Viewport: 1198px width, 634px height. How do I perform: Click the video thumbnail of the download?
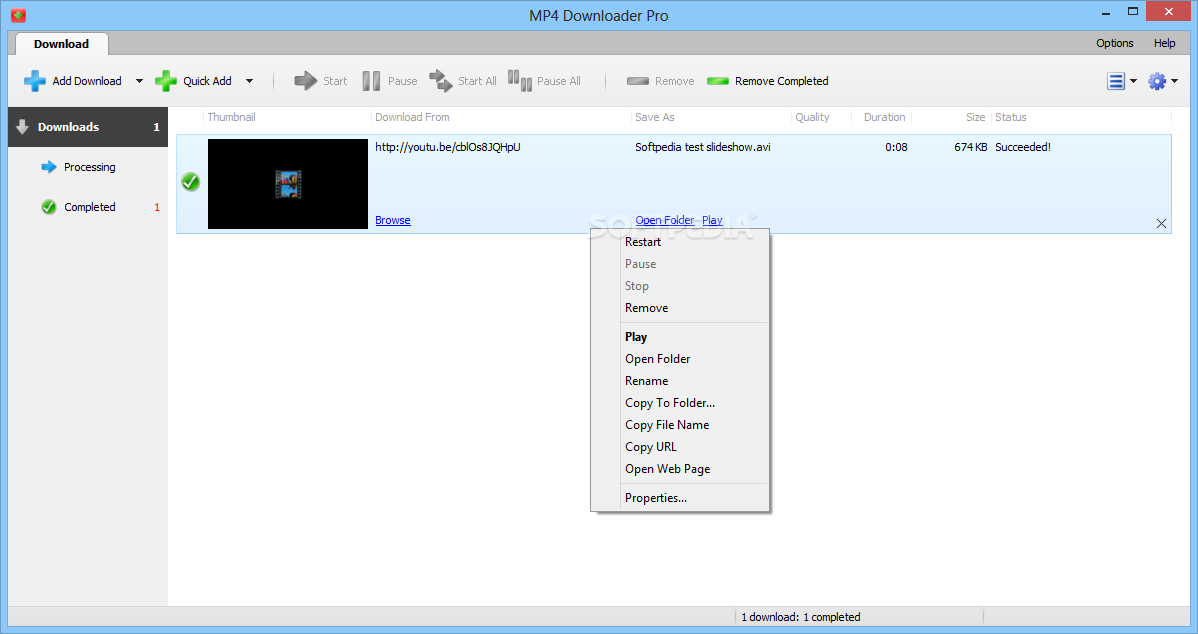288,184
